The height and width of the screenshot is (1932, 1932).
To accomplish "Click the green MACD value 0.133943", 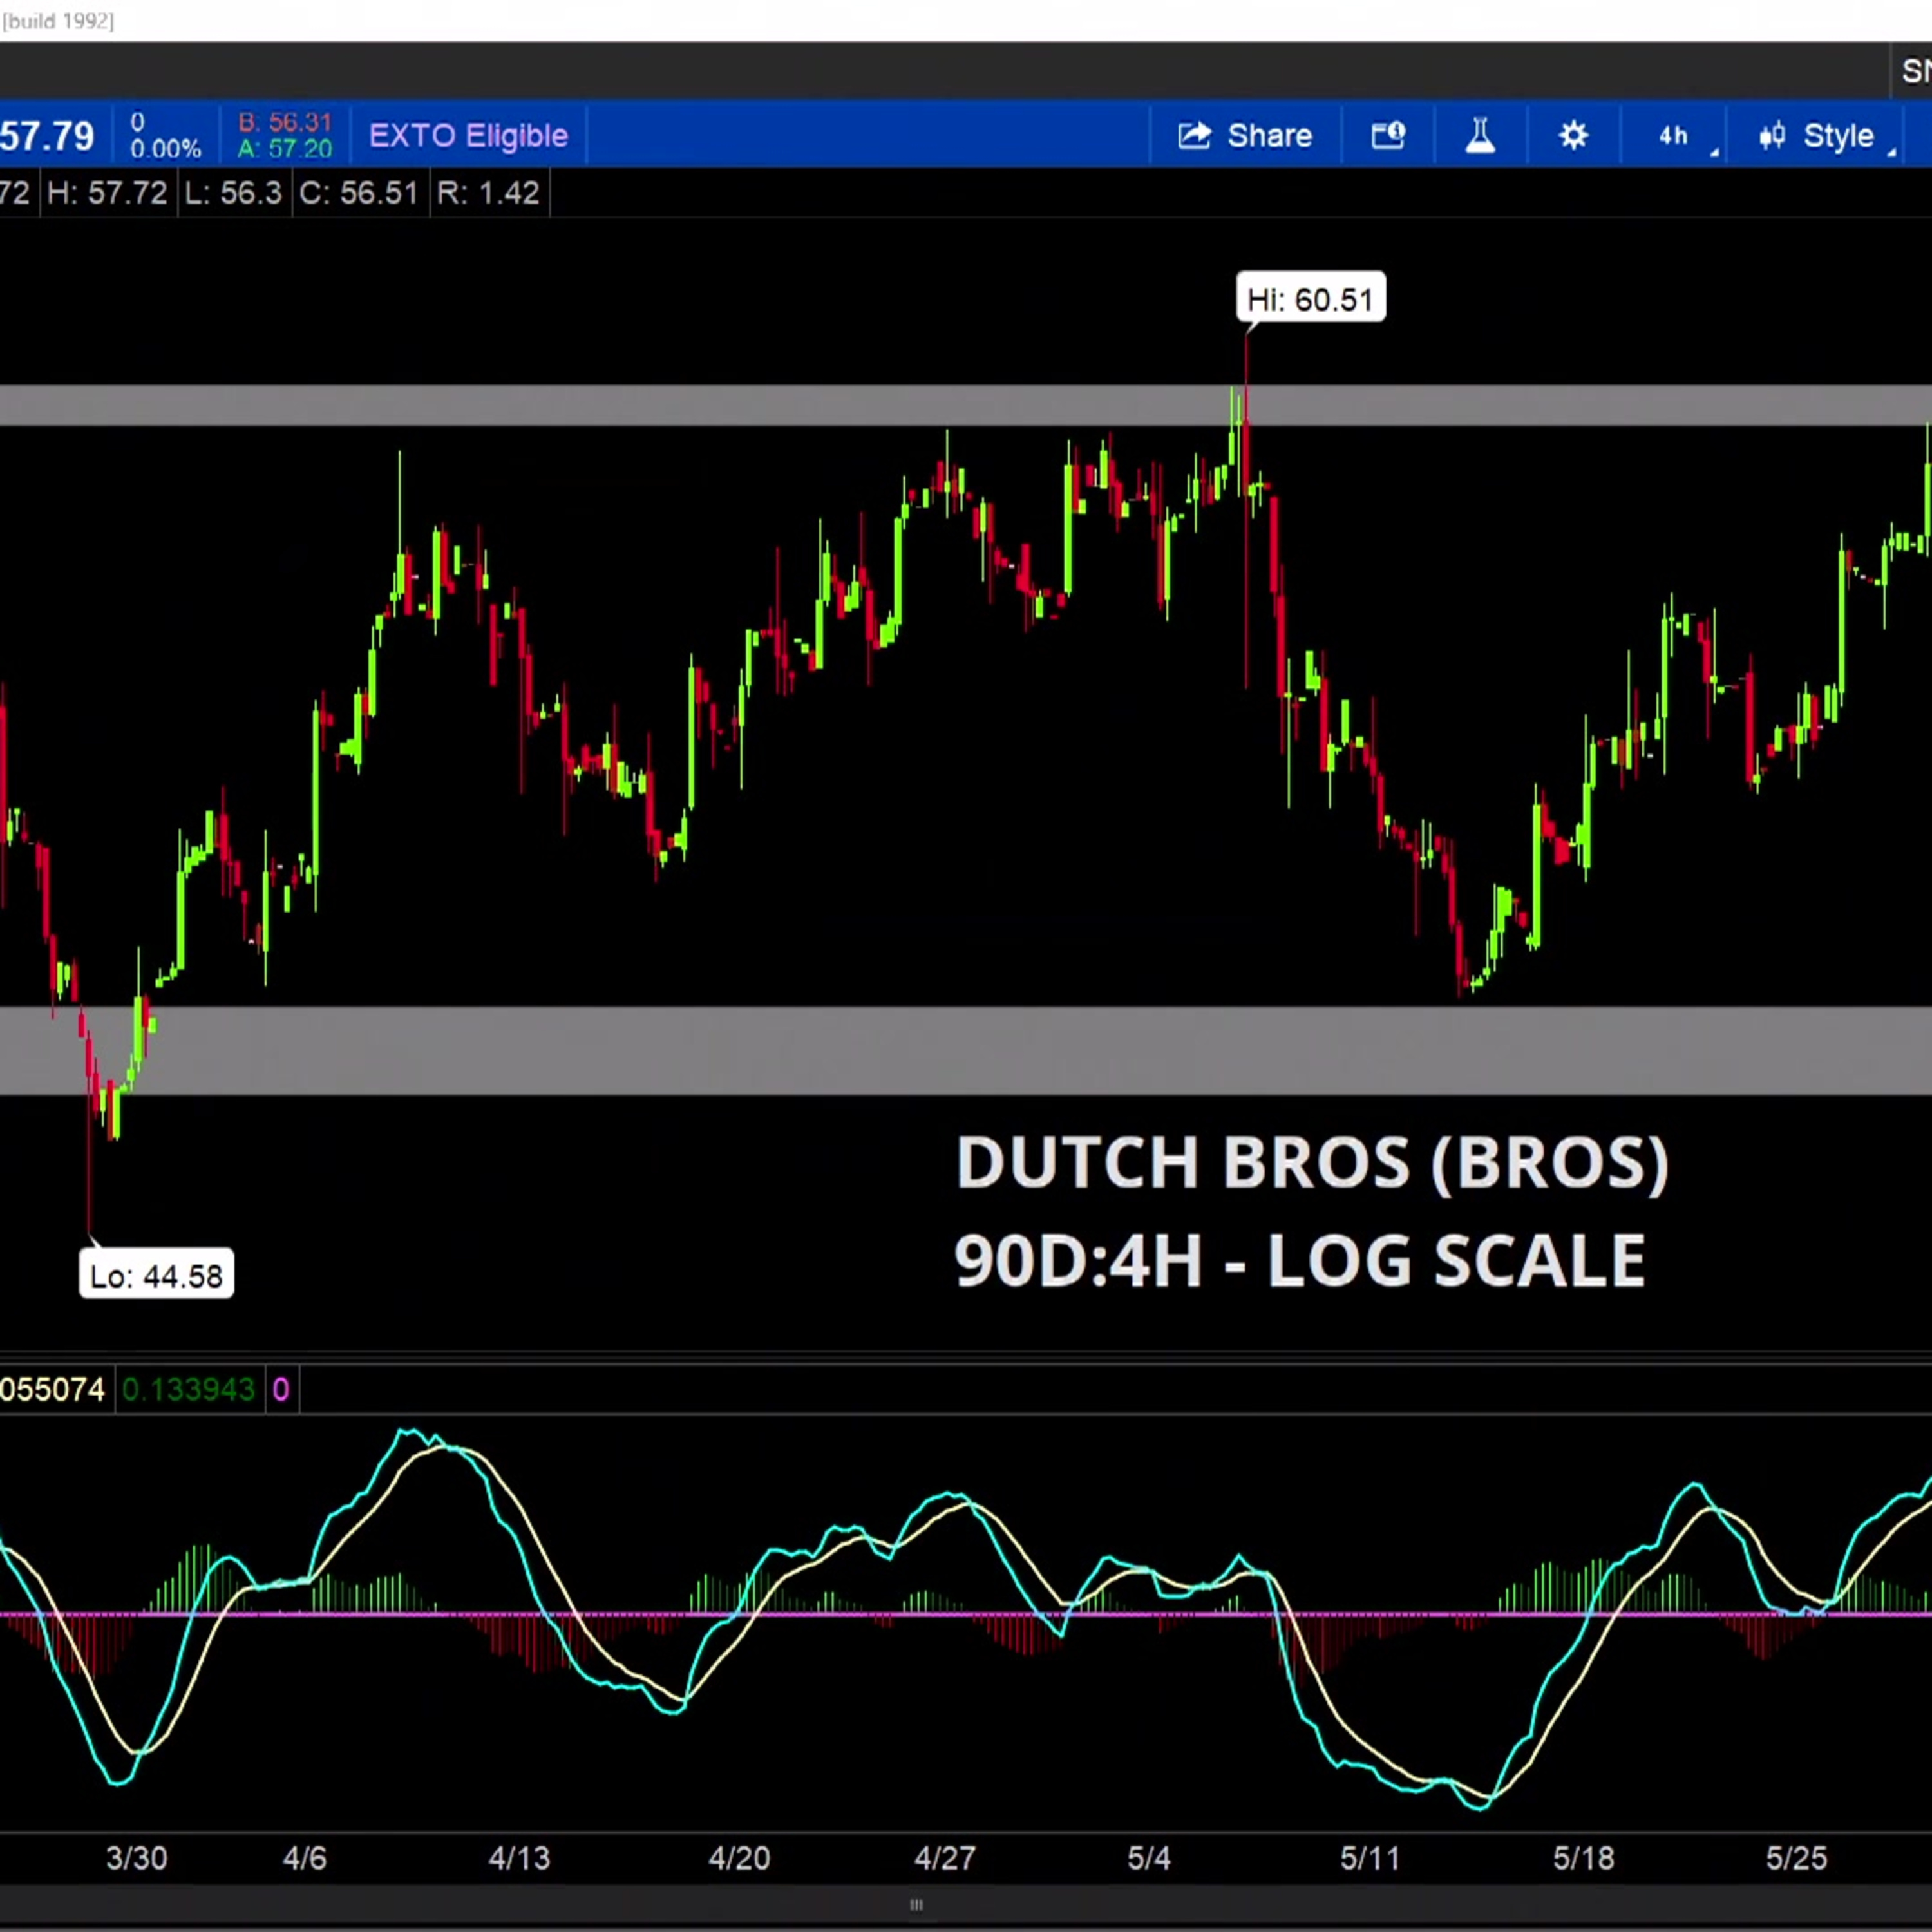I will [188, 1389].
